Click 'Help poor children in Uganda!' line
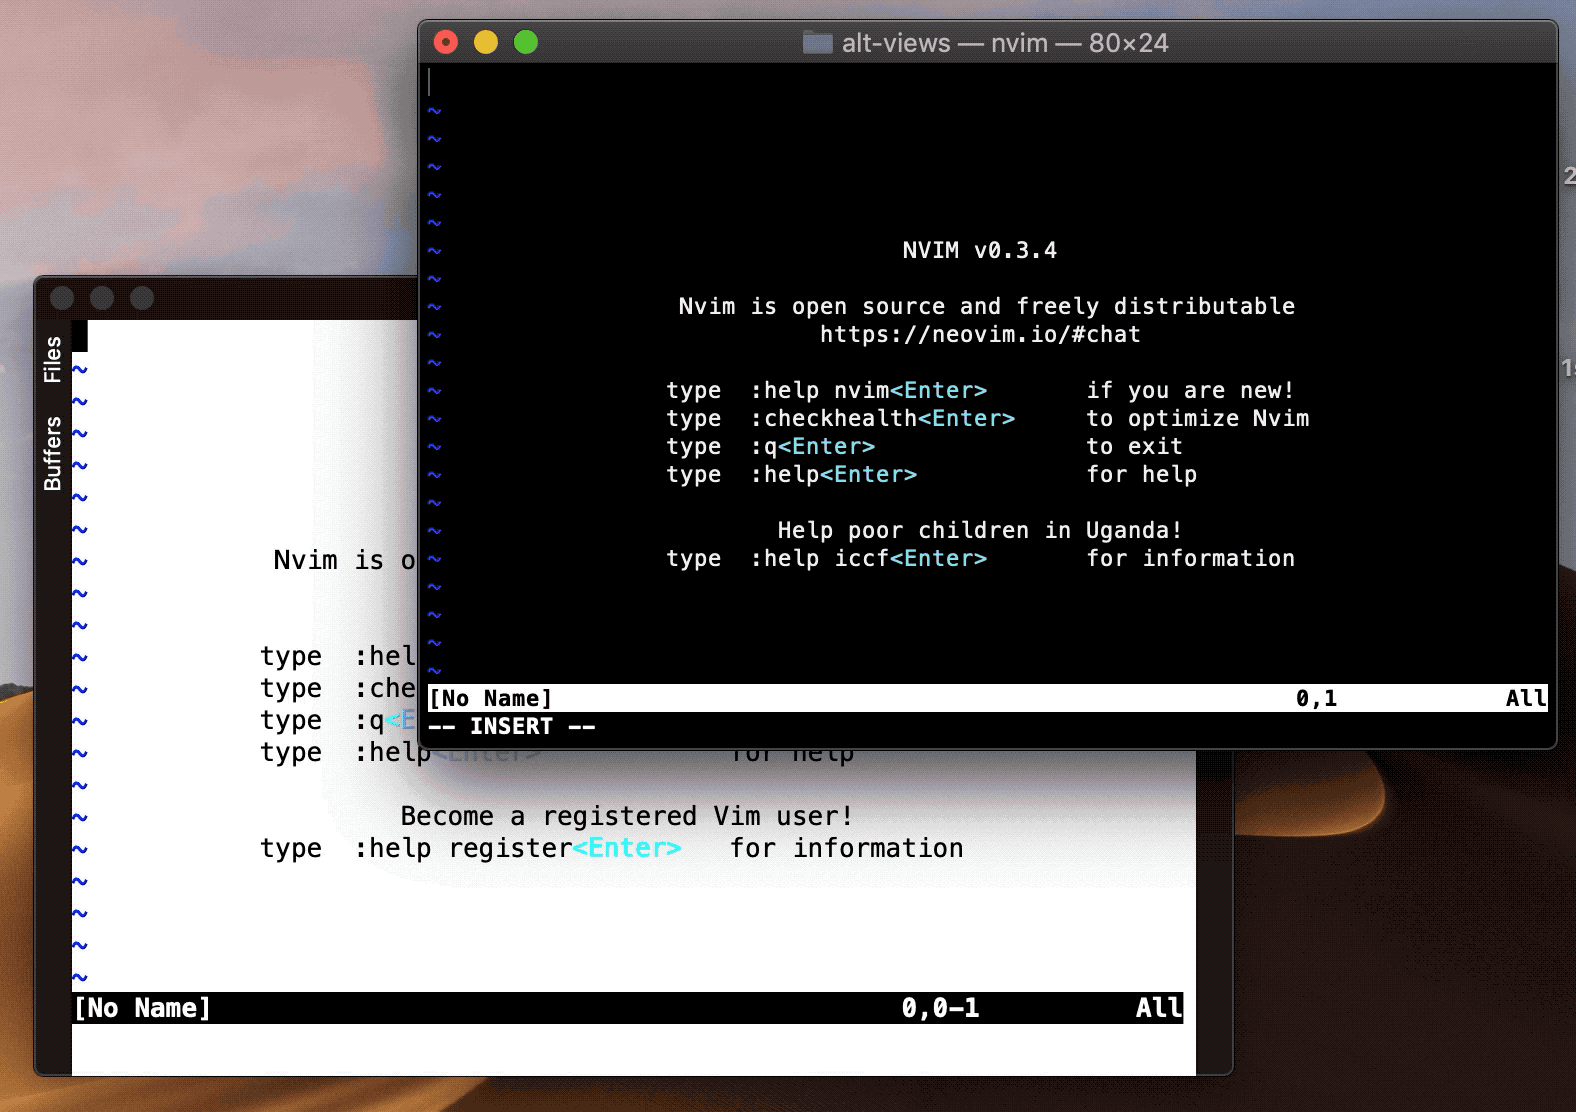This screenshot has height=1112, width=1576. click(980, 530)
